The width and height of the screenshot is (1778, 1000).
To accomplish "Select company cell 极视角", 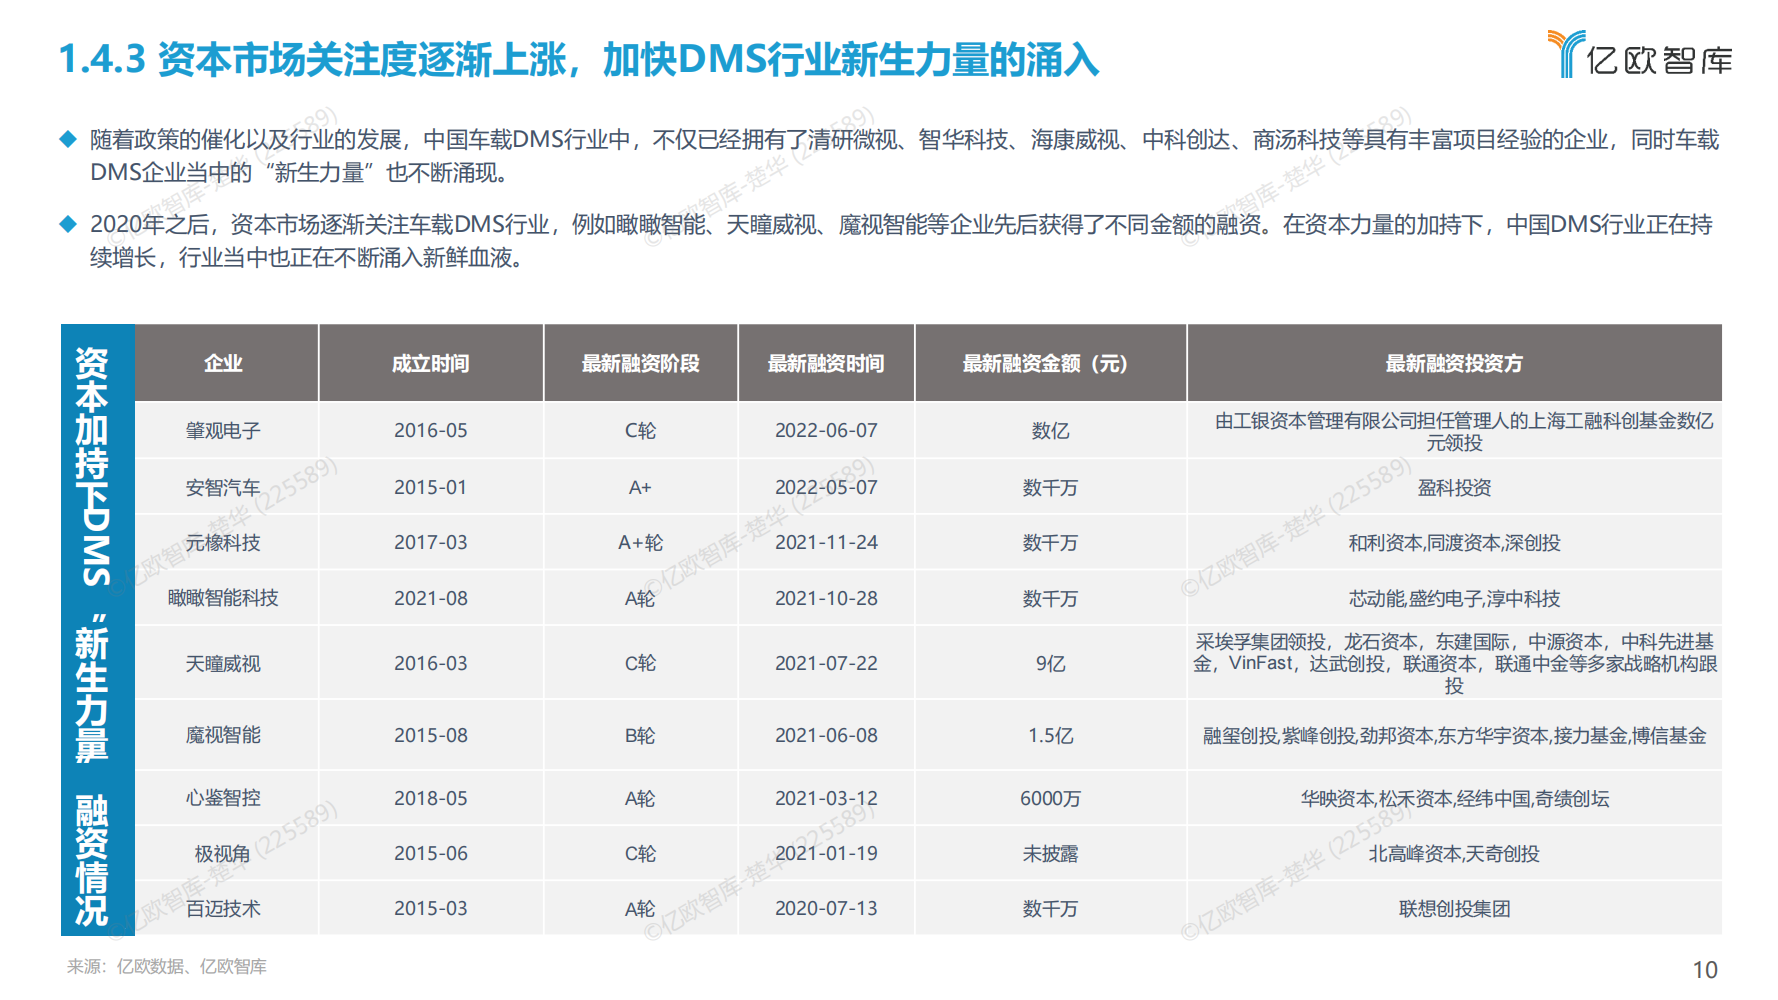I will pos(223,854).
